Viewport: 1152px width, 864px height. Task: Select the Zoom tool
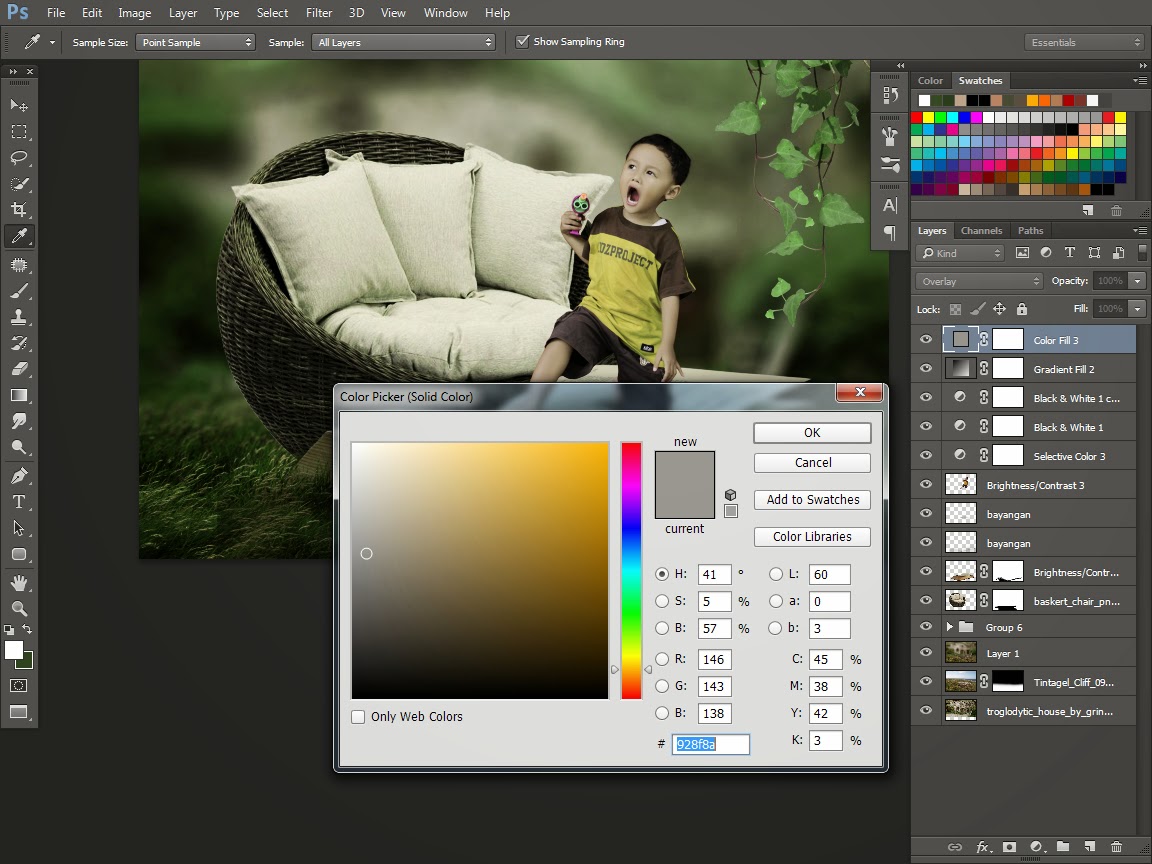click(19, 608)
